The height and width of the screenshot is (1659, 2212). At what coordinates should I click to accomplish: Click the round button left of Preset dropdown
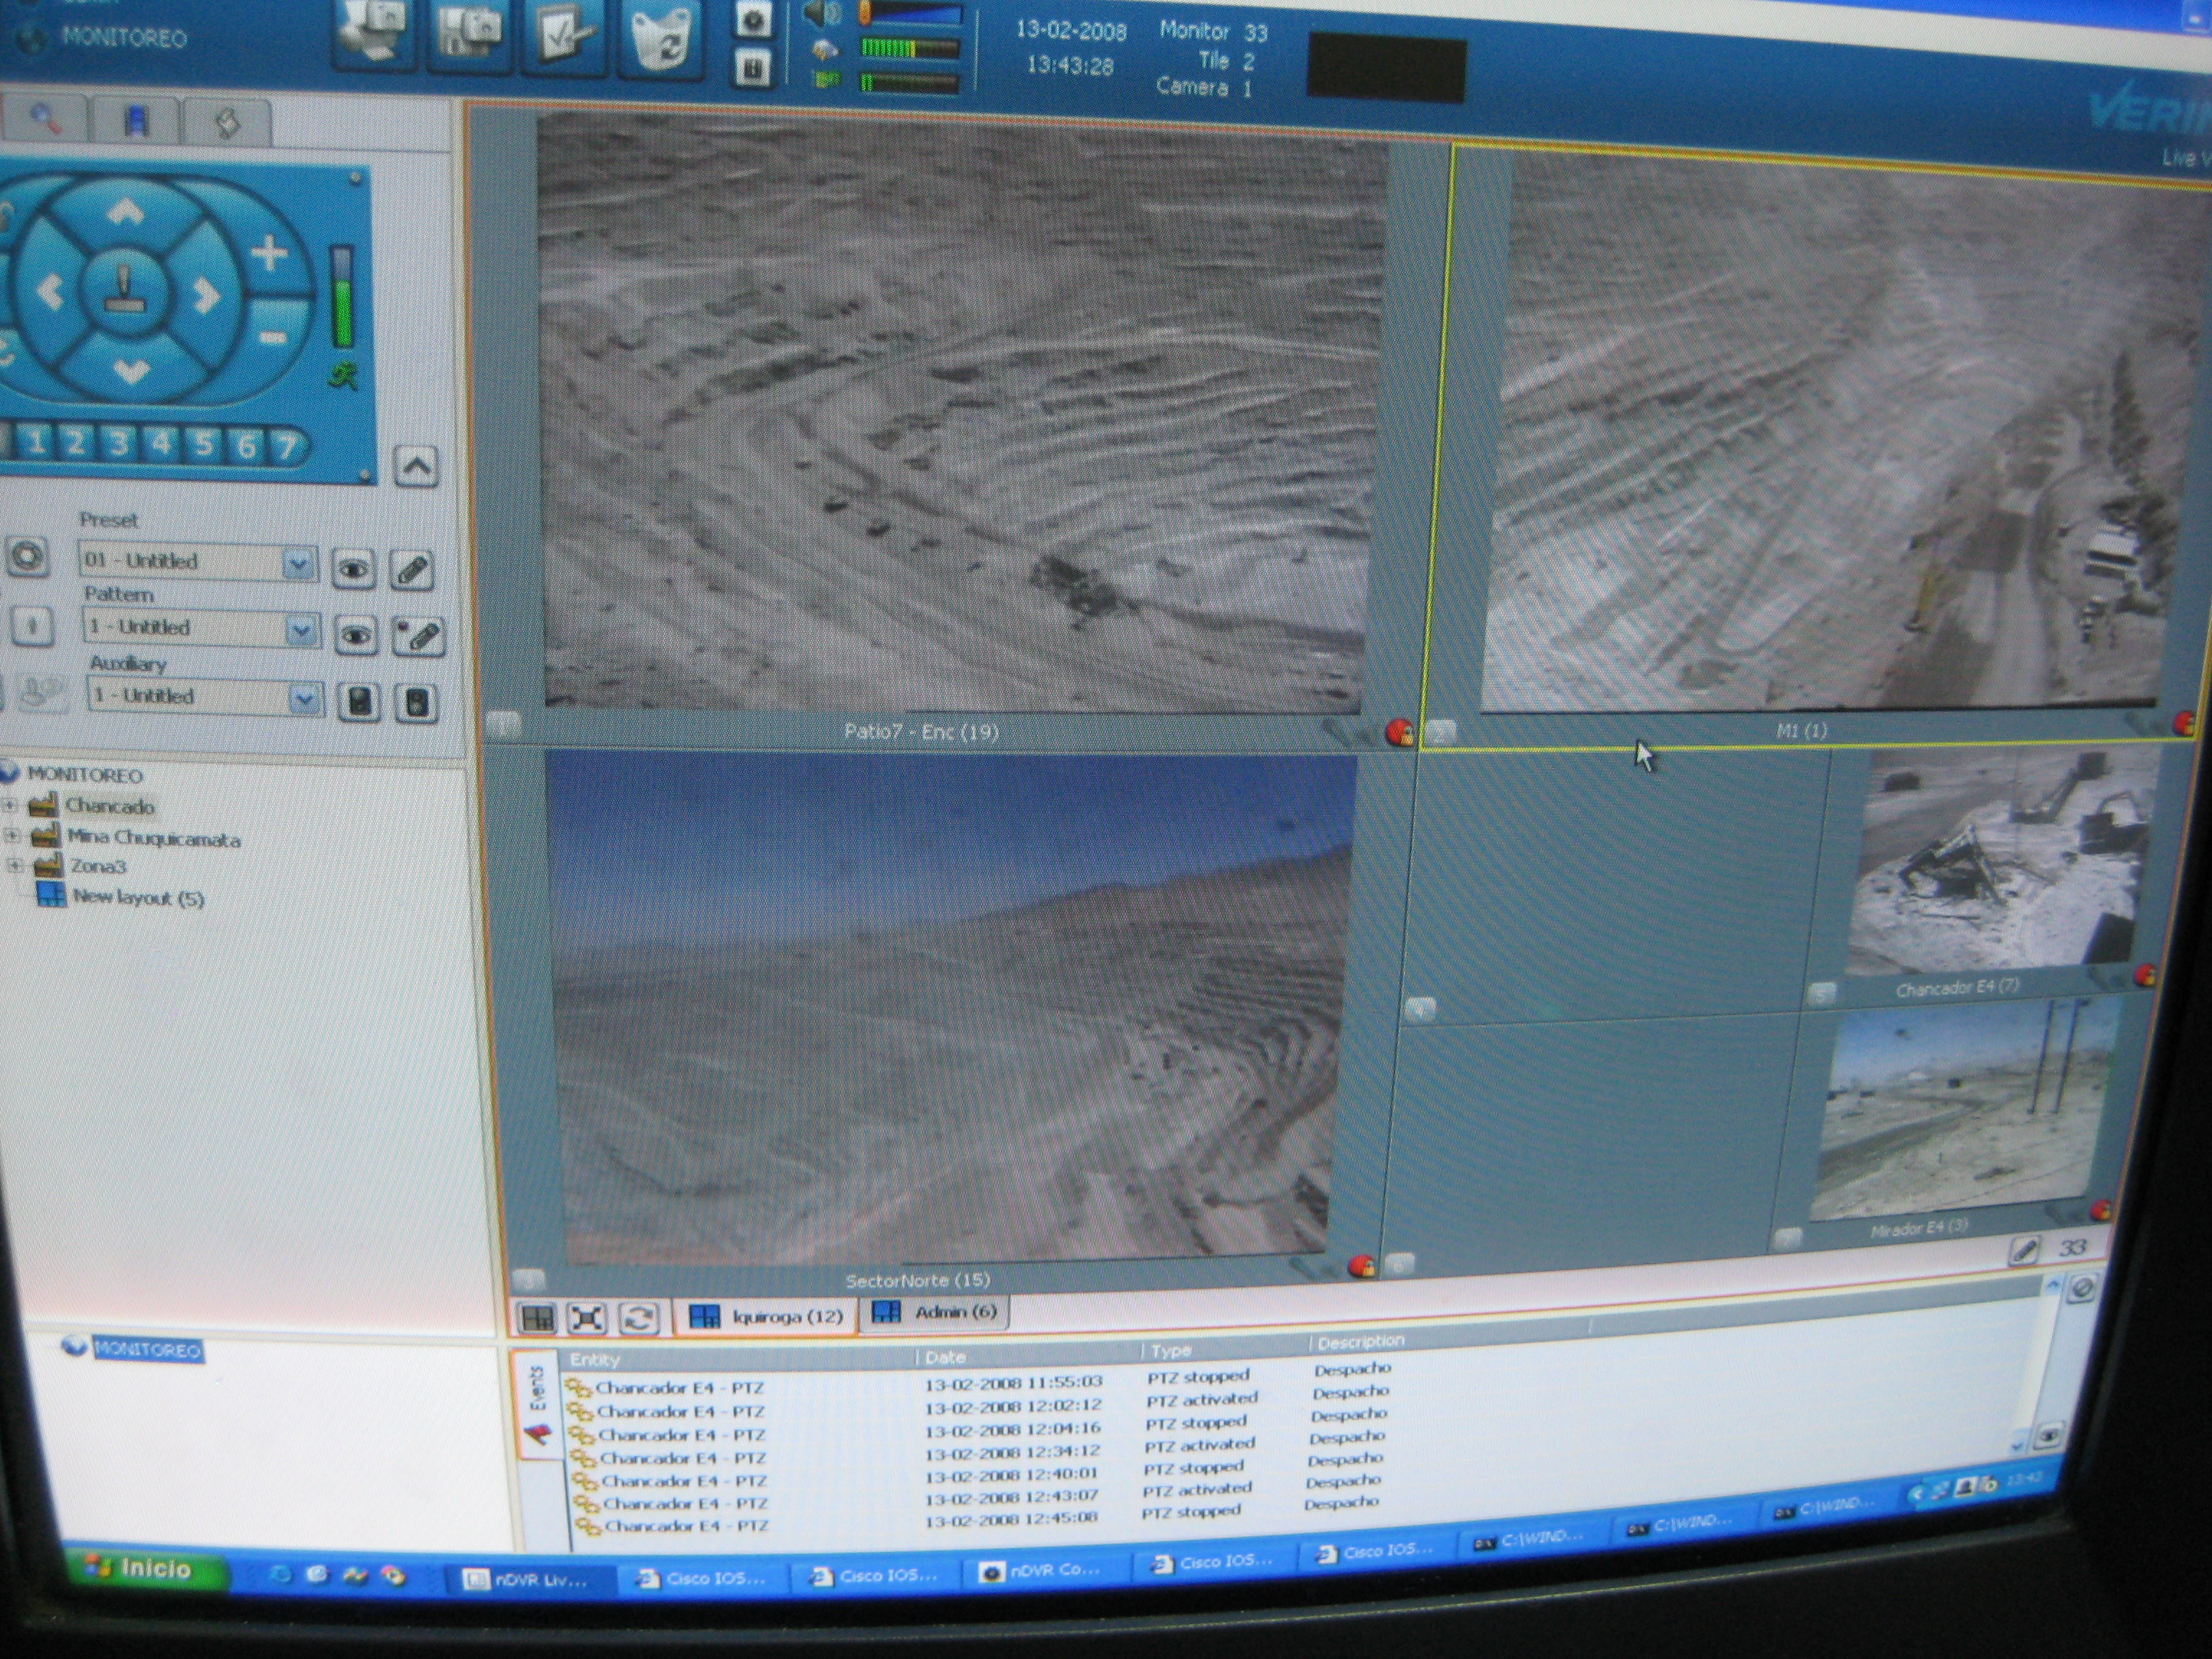click(x=27, y=556)
